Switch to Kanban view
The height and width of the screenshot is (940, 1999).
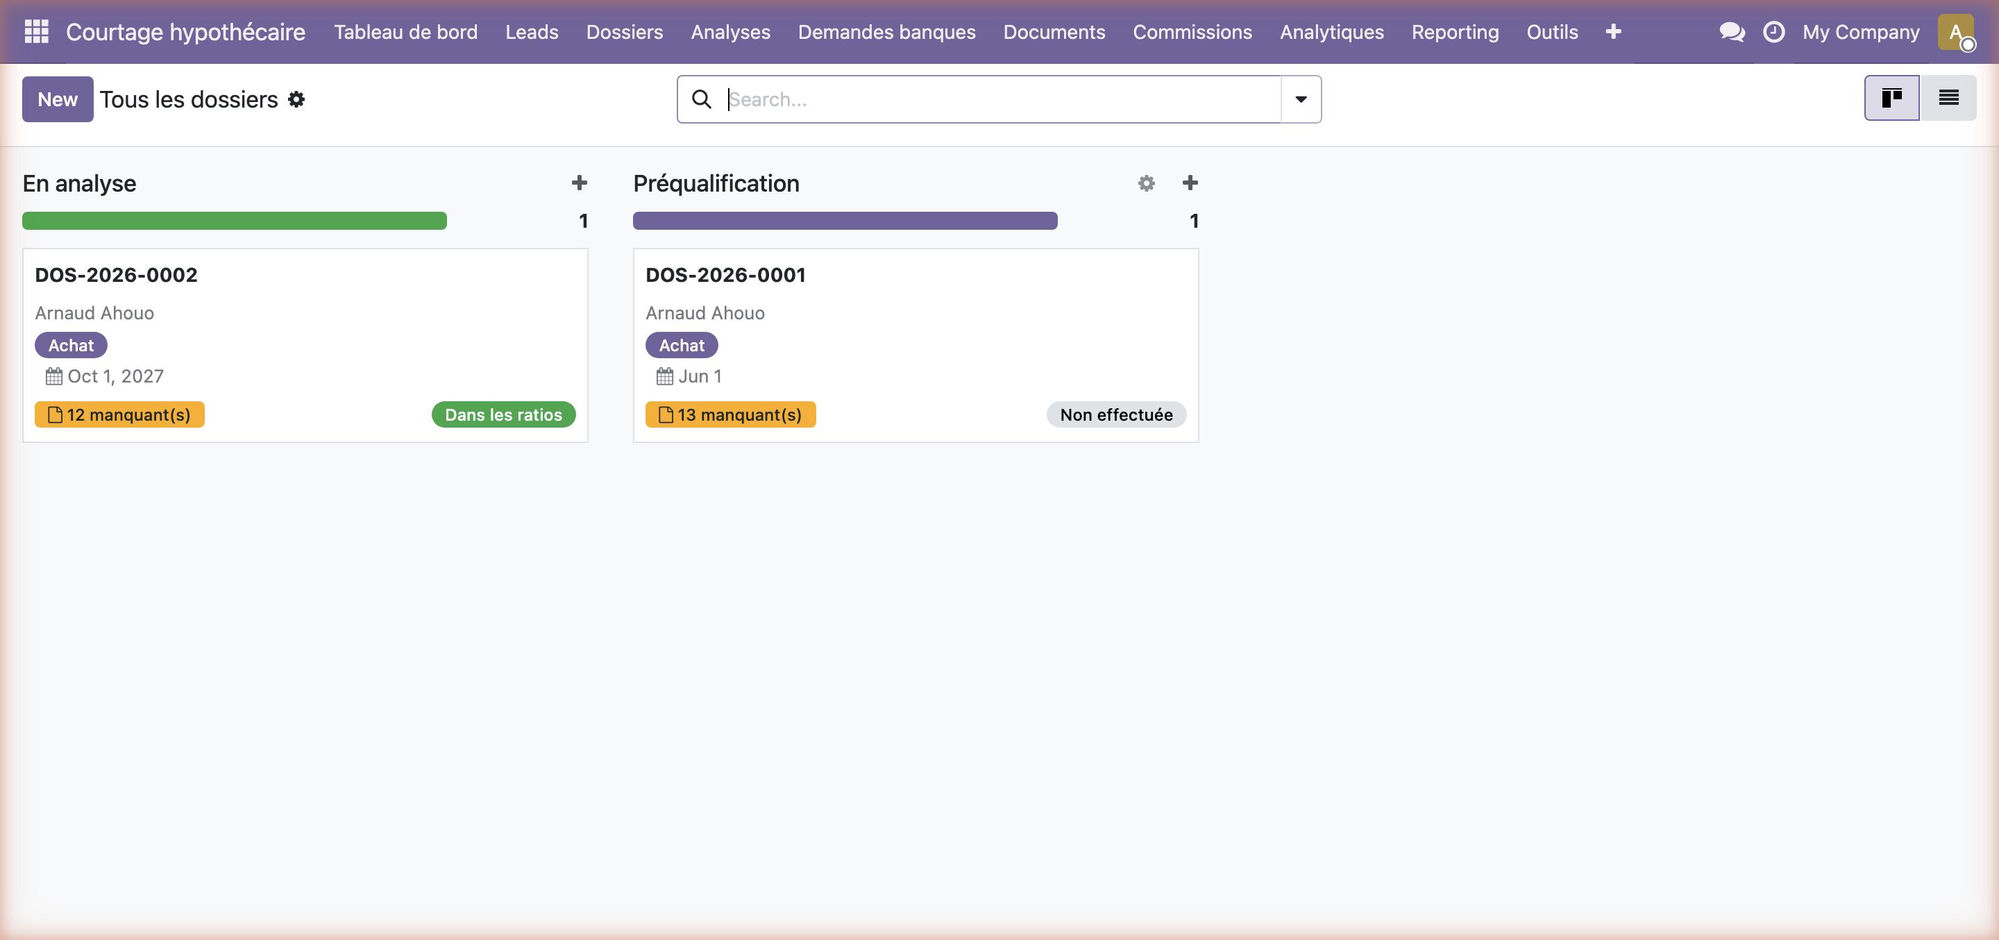[1892, 98]
